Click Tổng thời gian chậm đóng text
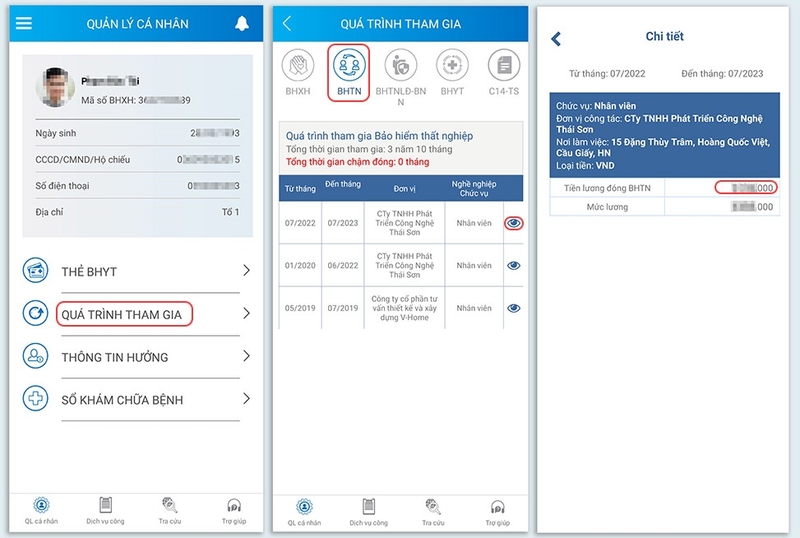Viewport: 800px width, 538px height. (x=358, y=162)
